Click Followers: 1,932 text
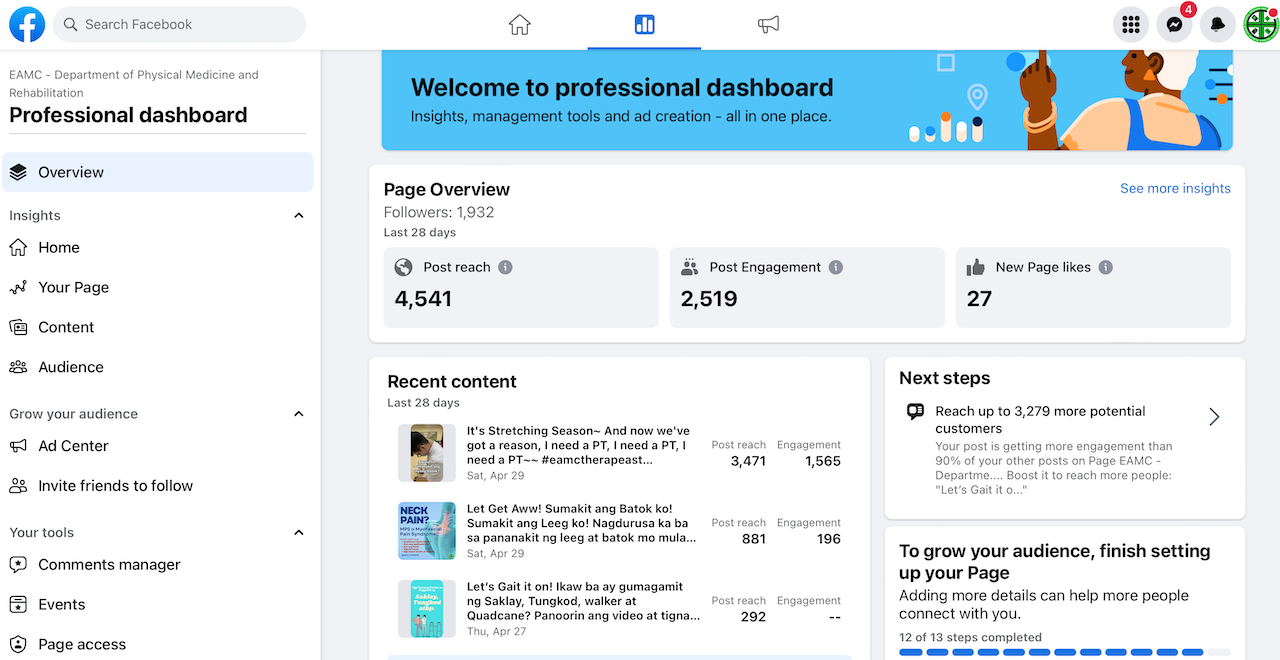This screenshot has height=660, width=1280. 439,212
